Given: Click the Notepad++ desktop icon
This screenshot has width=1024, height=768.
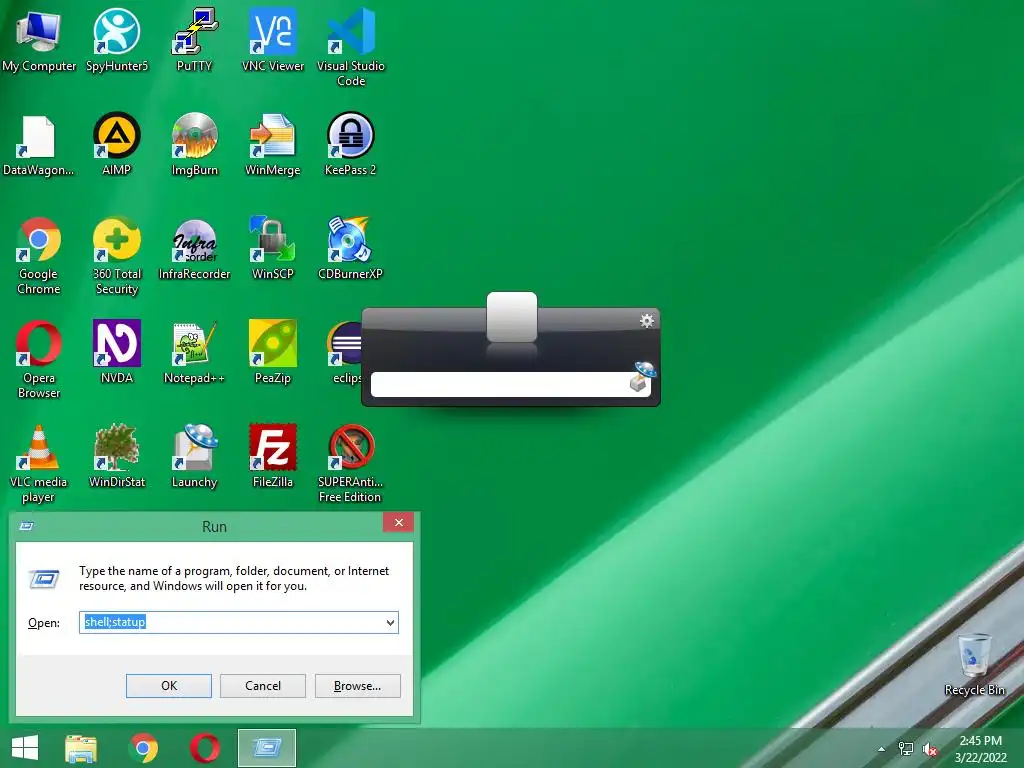Looking at the screenshot, I should [195, 353].
